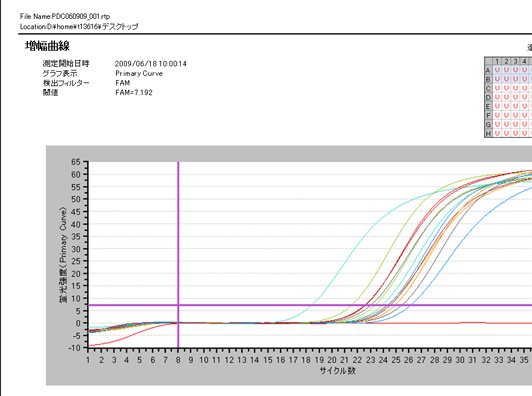Viewport: 532px width, 396px height.
Task: Choose well D1 in the plate grid
Action: point(497,97)
